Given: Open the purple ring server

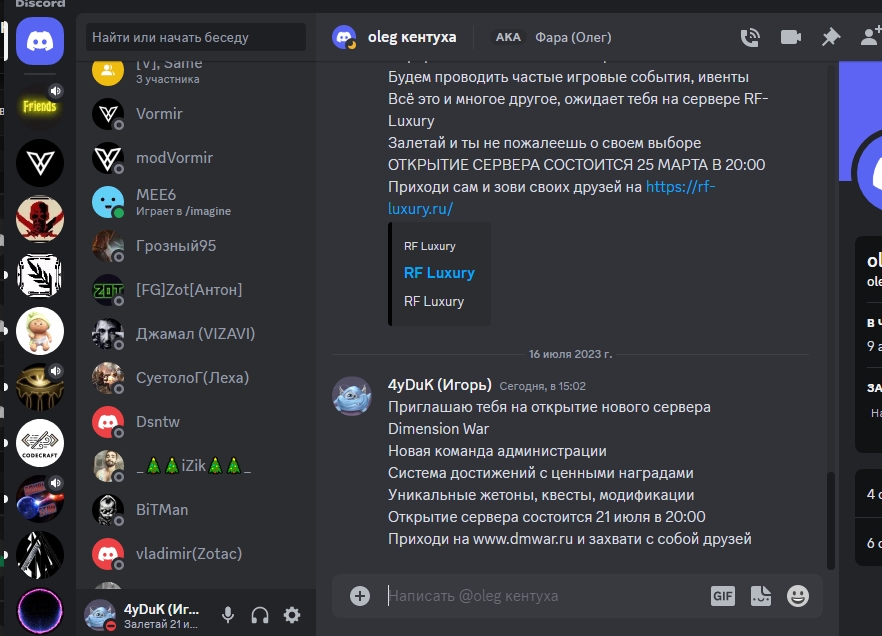Looking at the screenshot, I should (39, 611).
